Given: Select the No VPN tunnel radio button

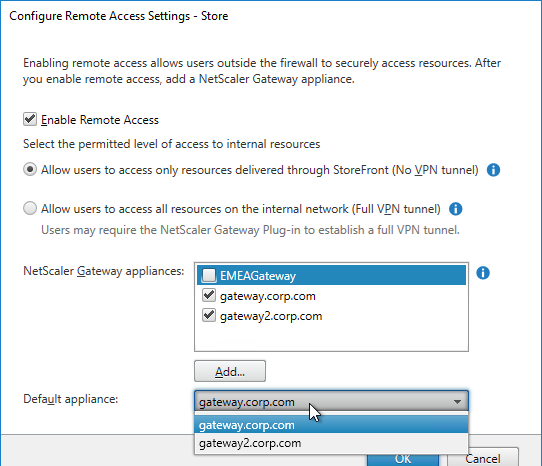Looking at the screenshot, I should 30,170.
